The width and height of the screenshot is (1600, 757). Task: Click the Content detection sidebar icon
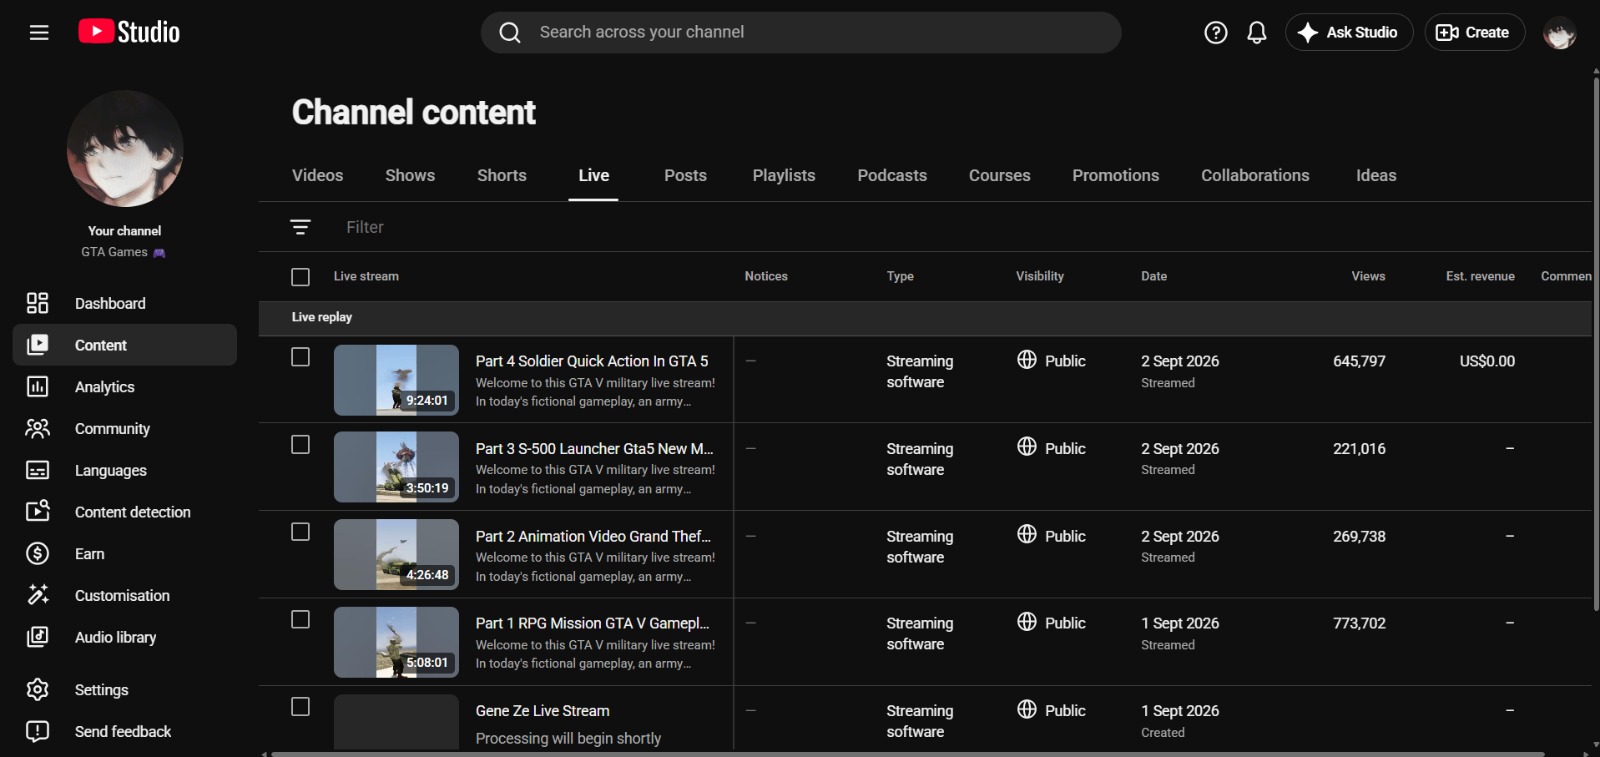pyautogui.click(x=37, y=512)
